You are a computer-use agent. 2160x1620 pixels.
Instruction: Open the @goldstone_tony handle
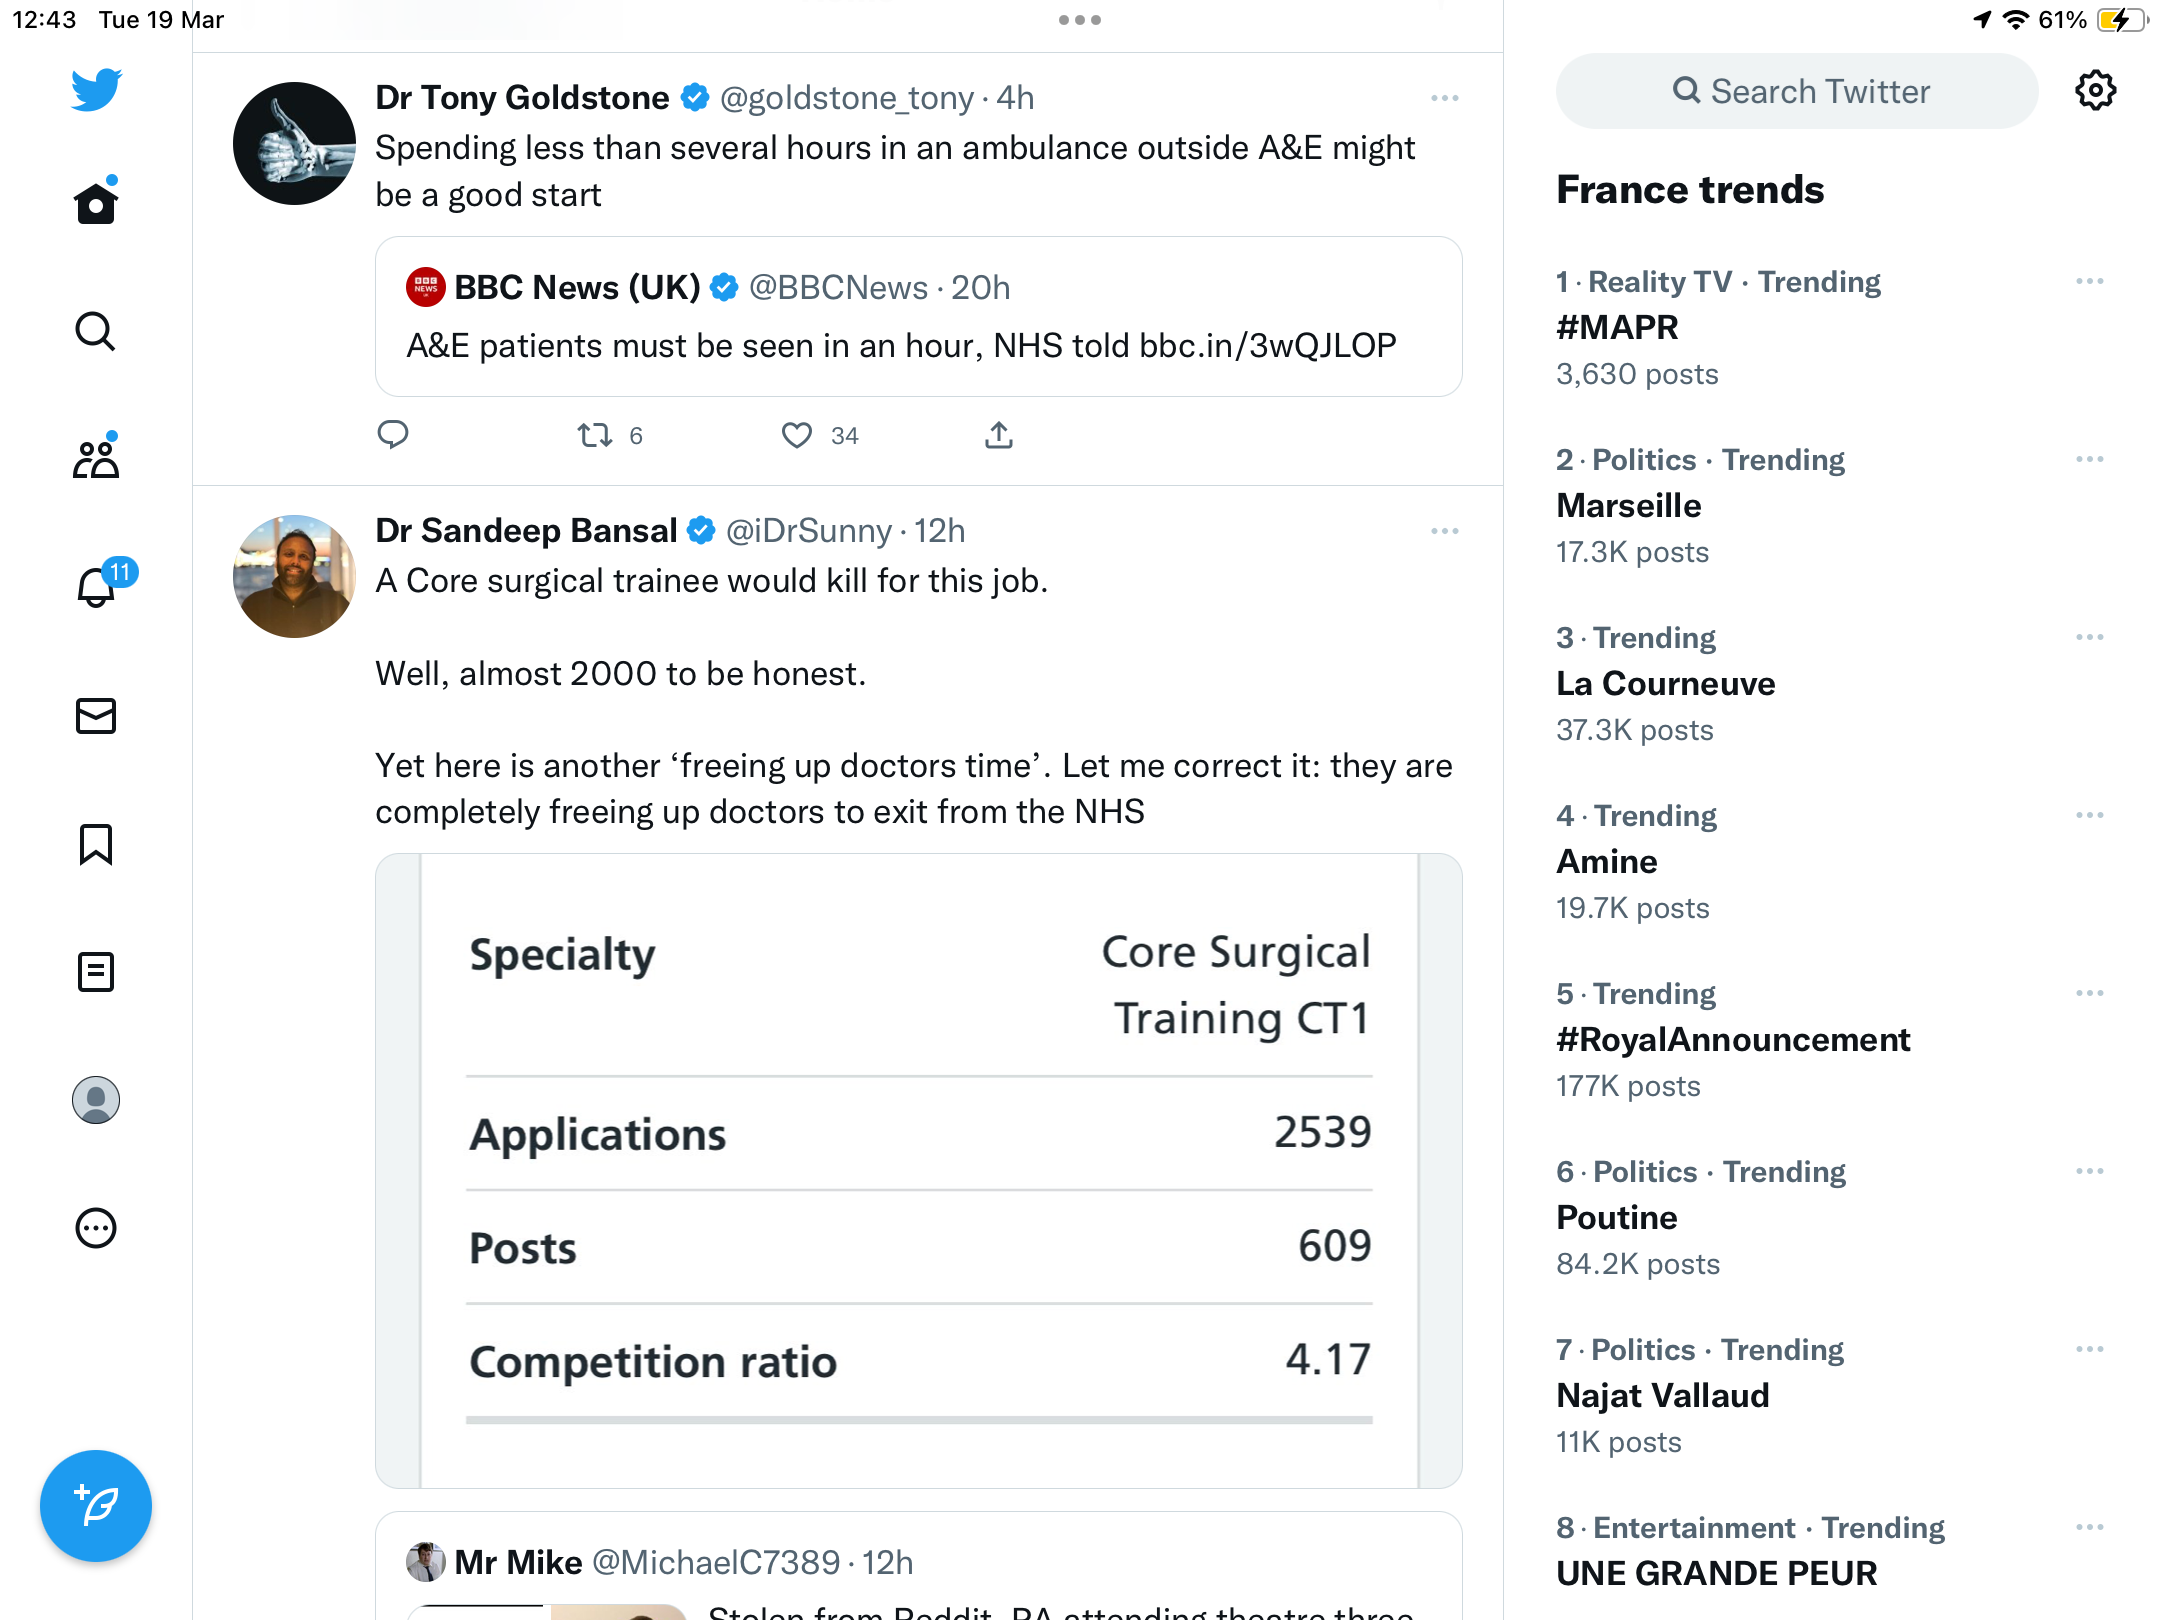tap(847, 98)
